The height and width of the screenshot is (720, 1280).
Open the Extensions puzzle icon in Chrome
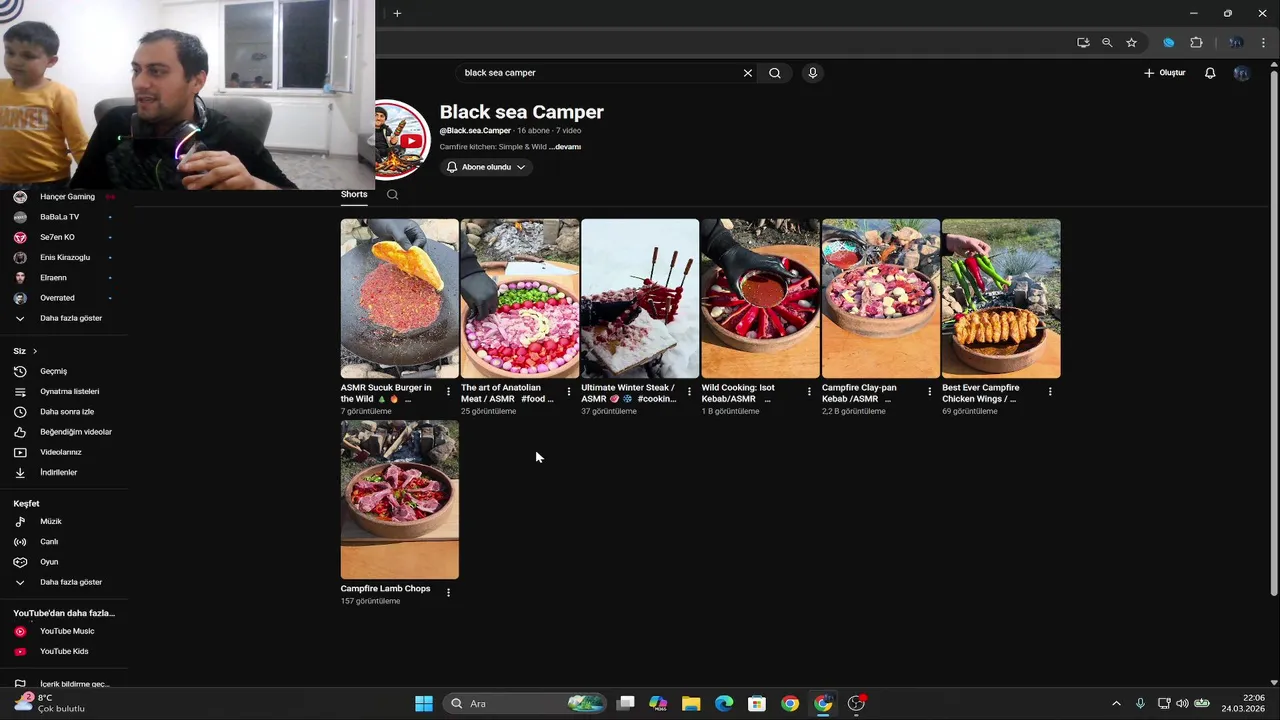click(1196, 43)
